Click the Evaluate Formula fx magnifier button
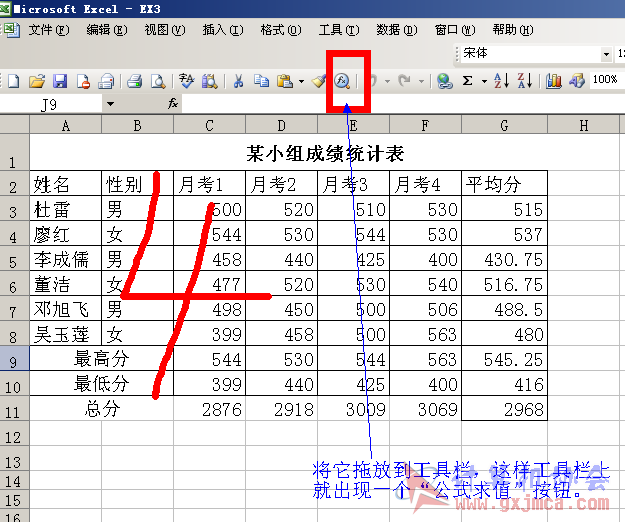The height and width of the screenshot is (522, 625). [x=342, y=81]
